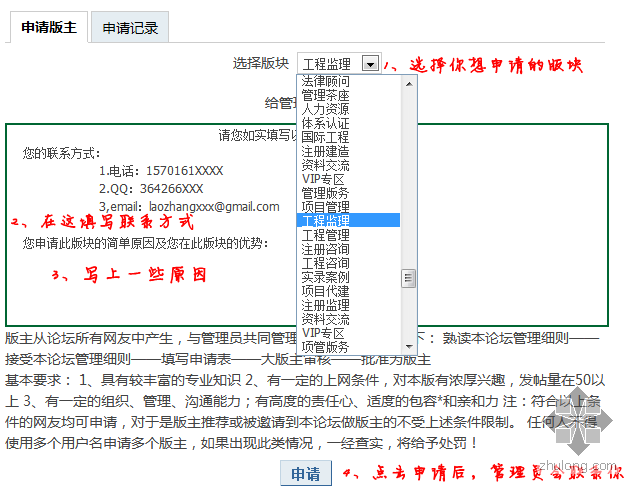639x494 pixels.
Task: Select 人力资源 option in the list
Action: (325, 108)
